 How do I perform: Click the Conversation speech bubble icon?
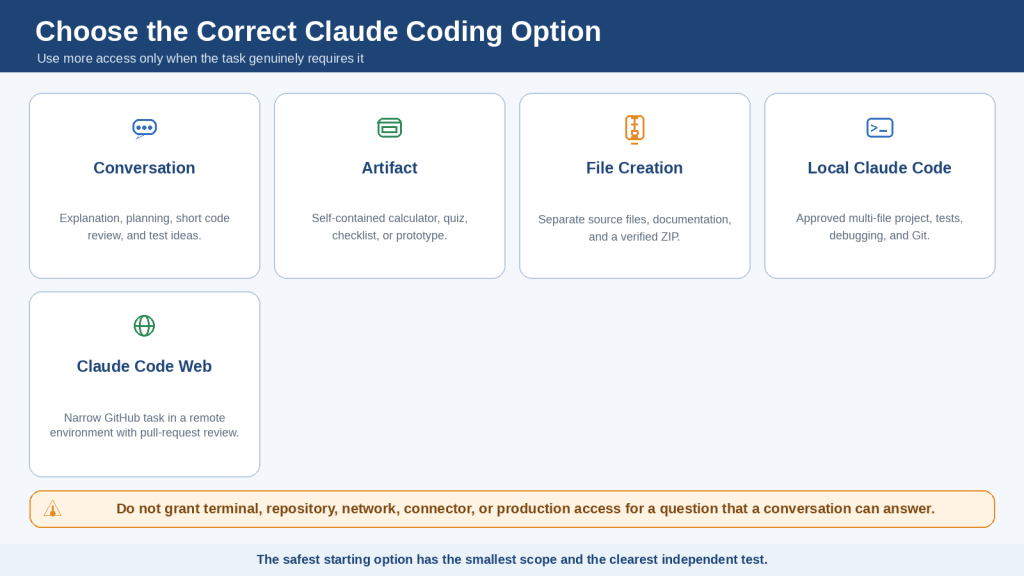144,128
